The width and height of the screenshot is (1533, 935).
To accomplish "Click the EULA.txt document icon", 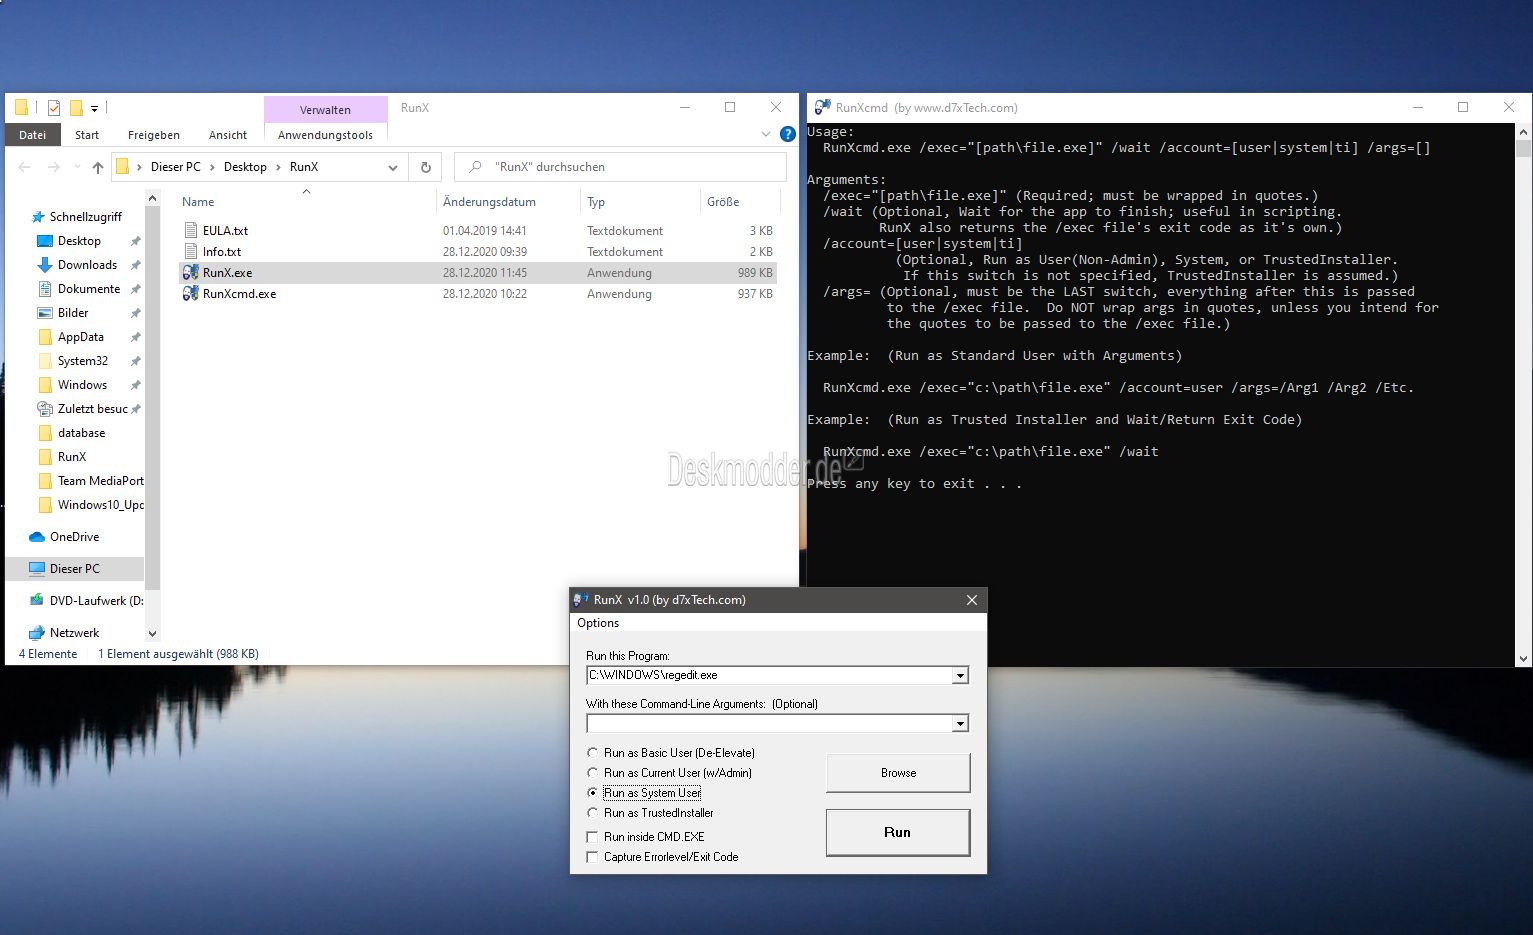I will pos(191,230).
